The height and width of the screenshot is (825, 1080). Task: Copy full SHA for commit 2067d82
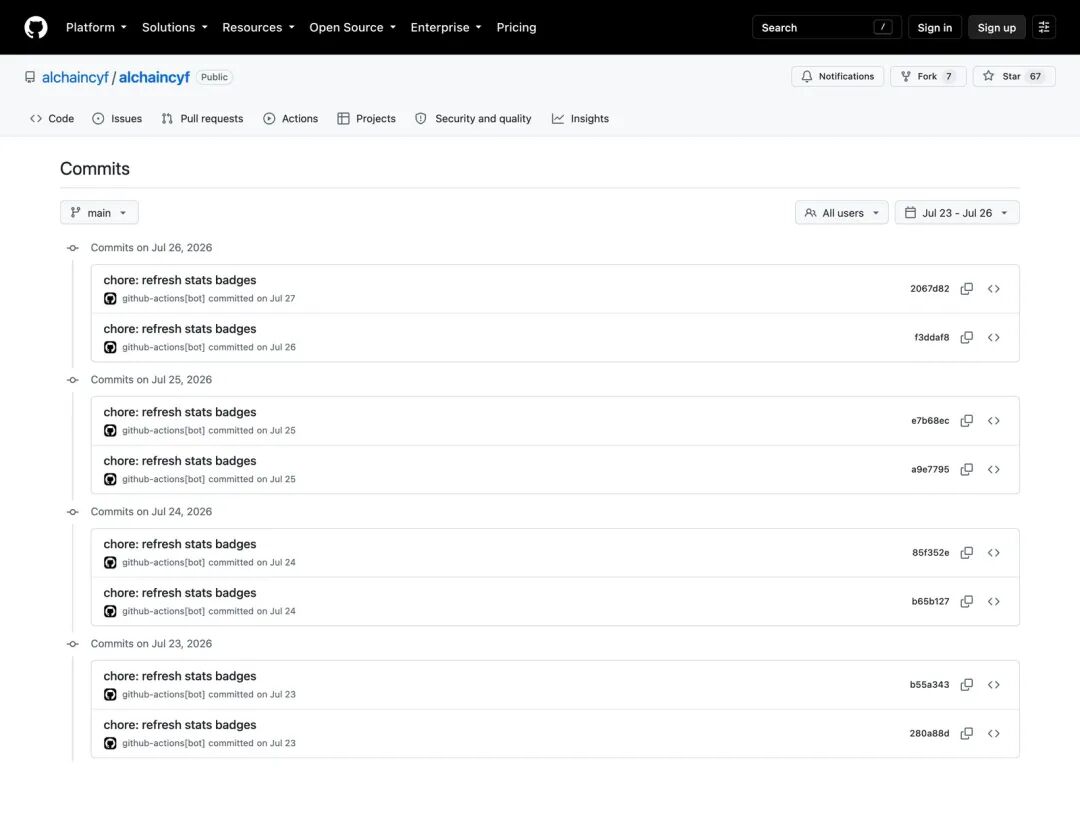click(966, 289)
